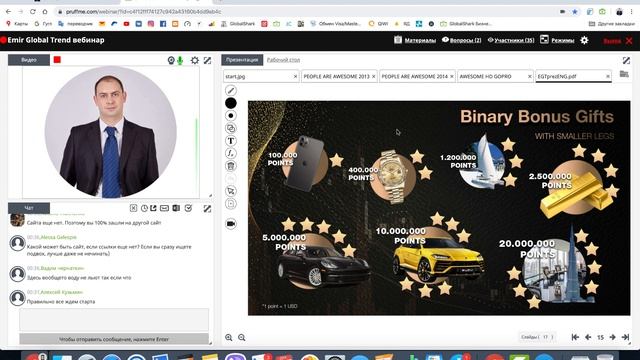Jump to the last slide
Screen dimensions: 640x360
(x=625, y=337)
